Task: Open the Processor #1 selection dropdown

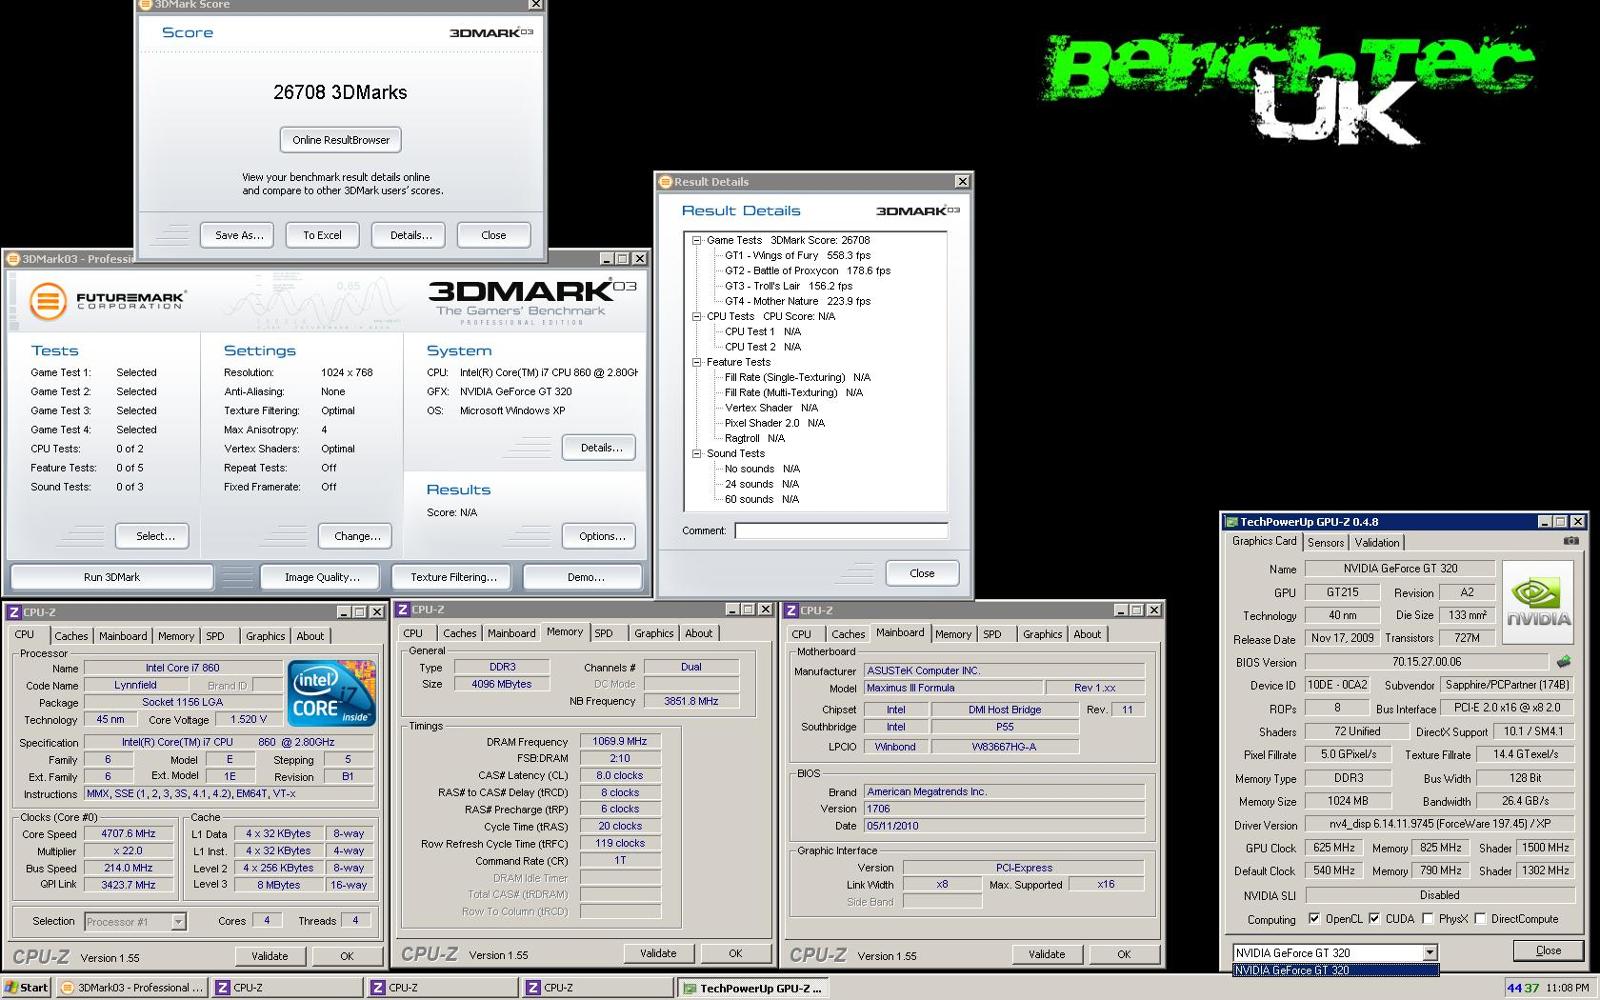Action: (x=178, y=921)
